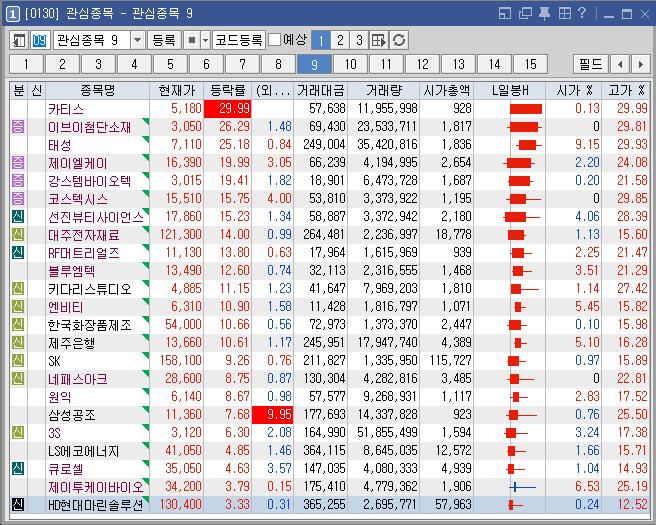Click the 신 badge on 키다리스튜디오 row

pos(18,288)
